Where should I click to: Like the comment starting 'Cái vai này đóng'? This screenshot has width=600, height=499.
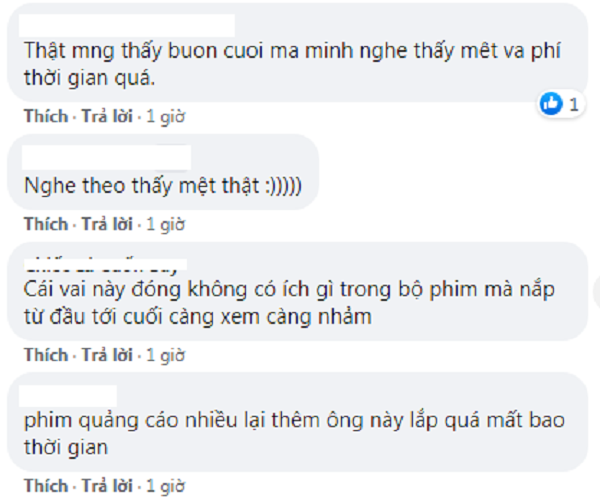coord(46,355)
